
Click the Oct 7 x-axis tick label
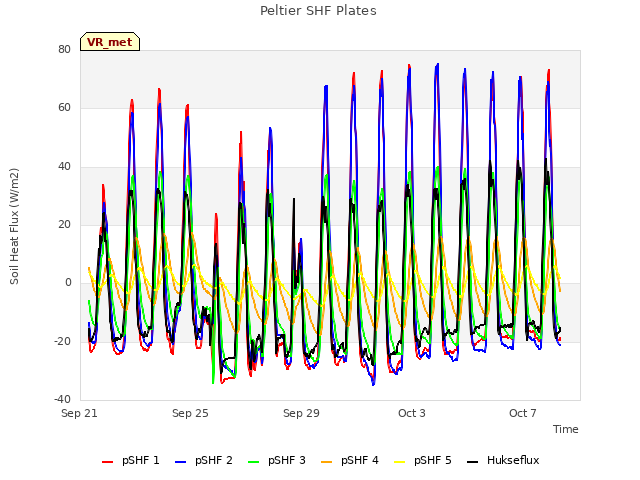click(x=523, y=413)
